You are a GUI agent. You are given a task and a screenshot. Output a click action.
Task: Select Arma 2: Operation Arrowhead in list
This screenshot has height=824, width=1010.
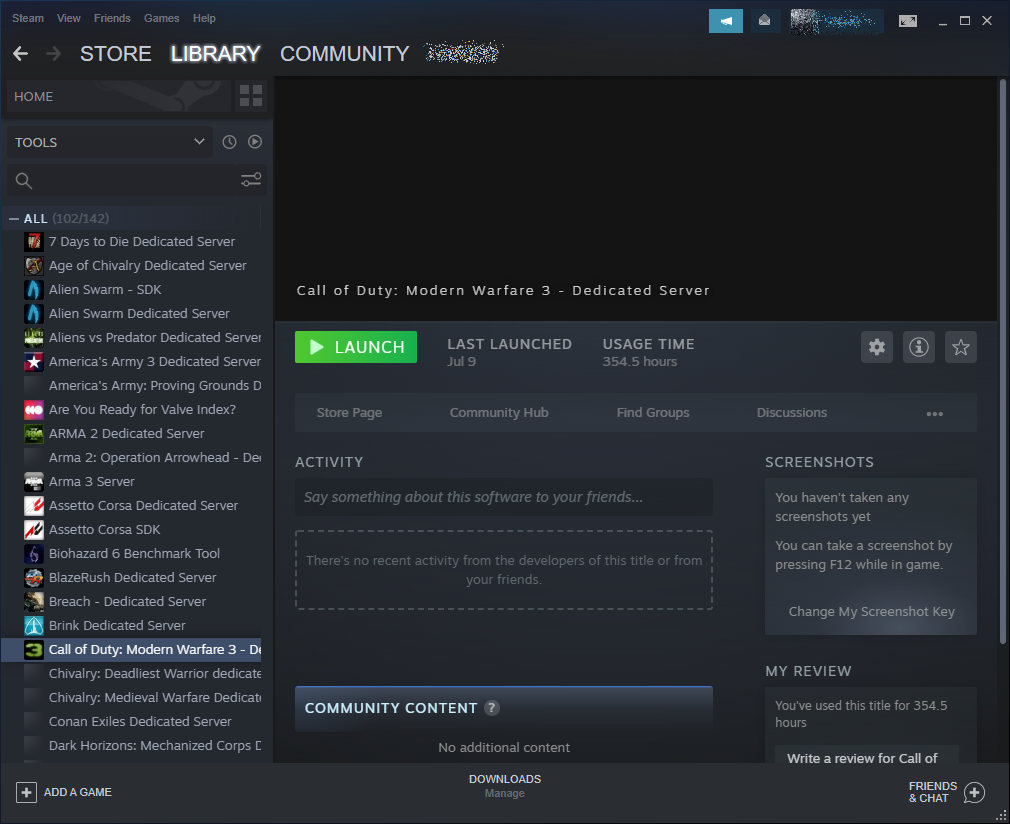pyautogui.click(x=155, y=457)
